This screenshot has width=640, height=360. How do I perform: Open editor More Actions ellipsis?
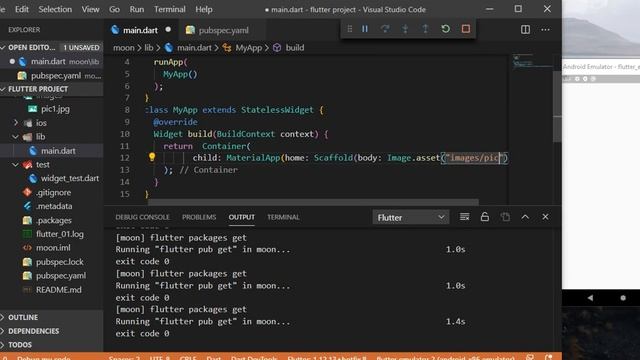[545, 30]
